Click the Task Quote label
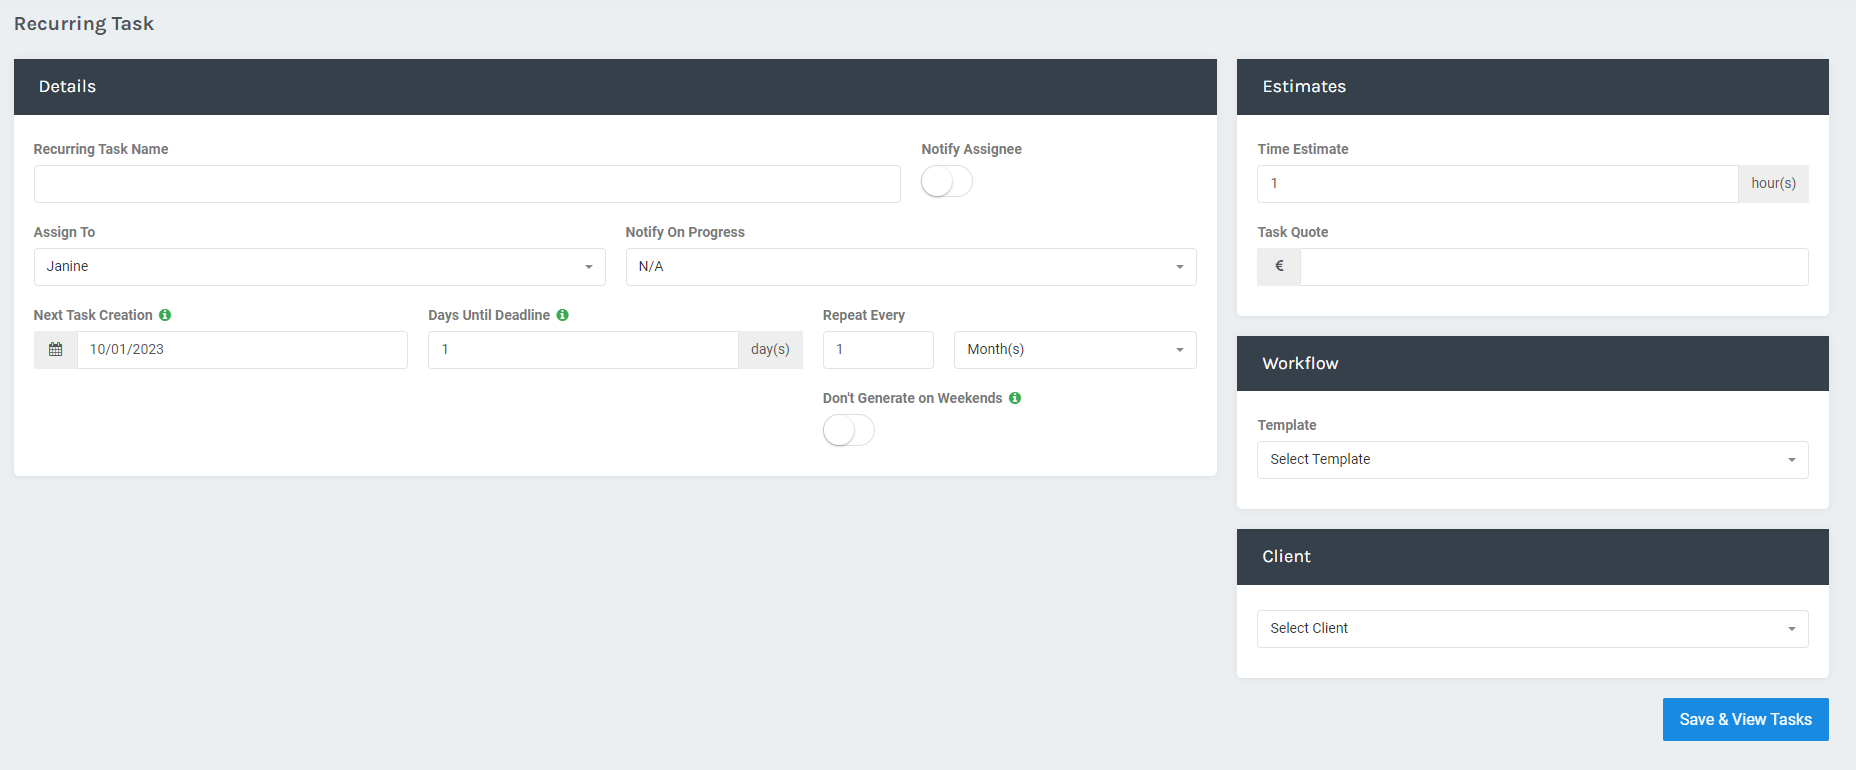Image resolution: width=1856 pixels, height=770 pixels. point(1293,232)
